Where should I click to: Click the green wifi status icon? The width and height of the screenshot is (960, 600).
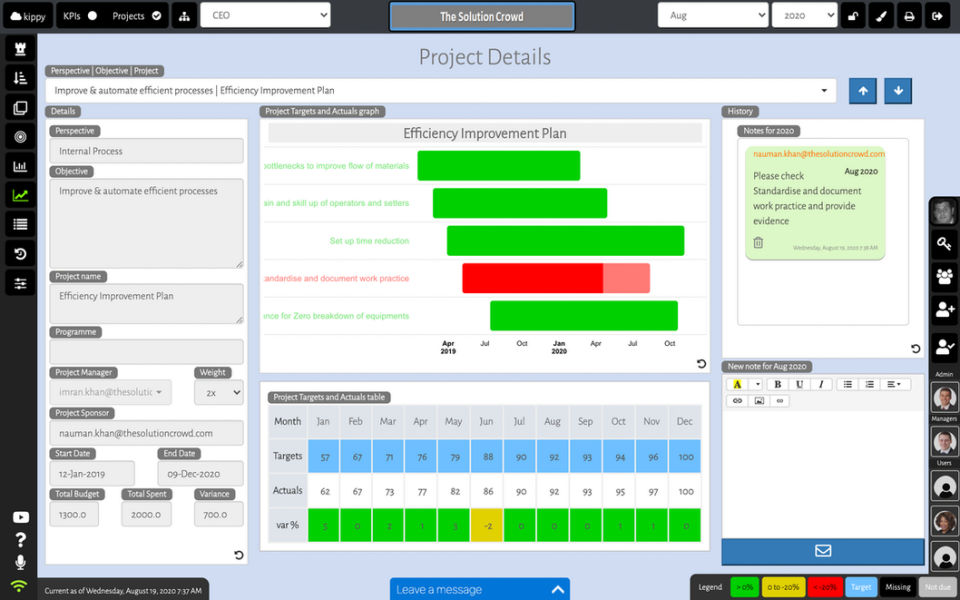click(19, 585)
